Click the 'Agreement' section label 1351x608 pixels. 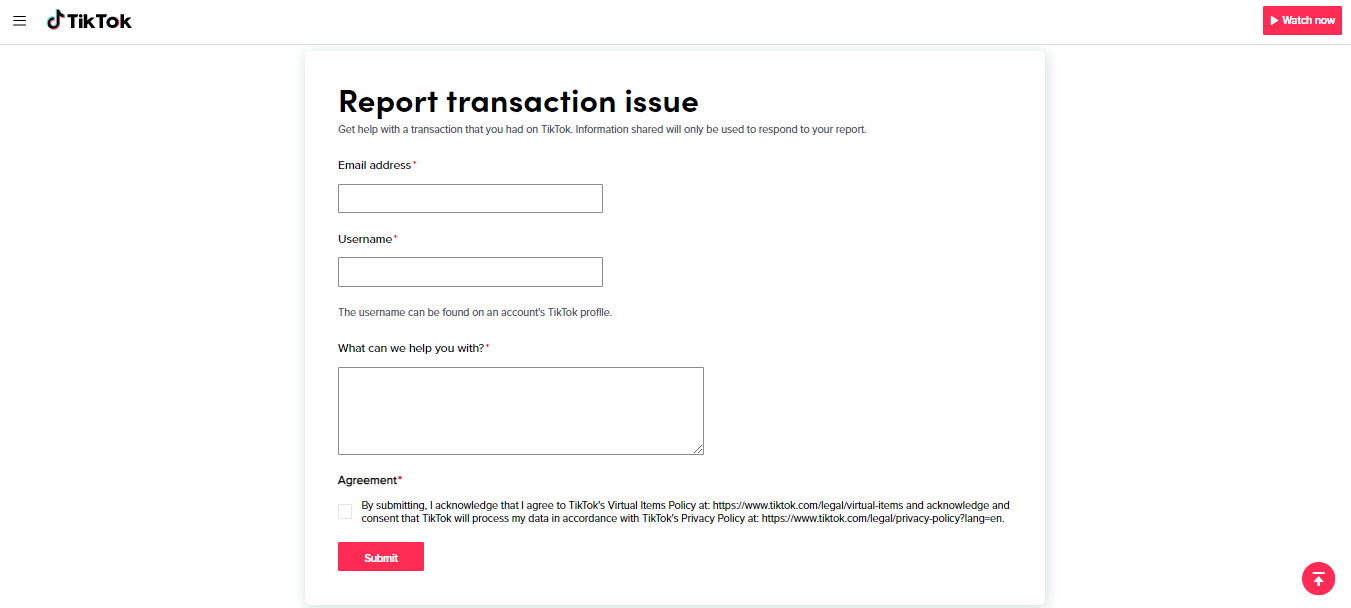(x=367, y=480)
